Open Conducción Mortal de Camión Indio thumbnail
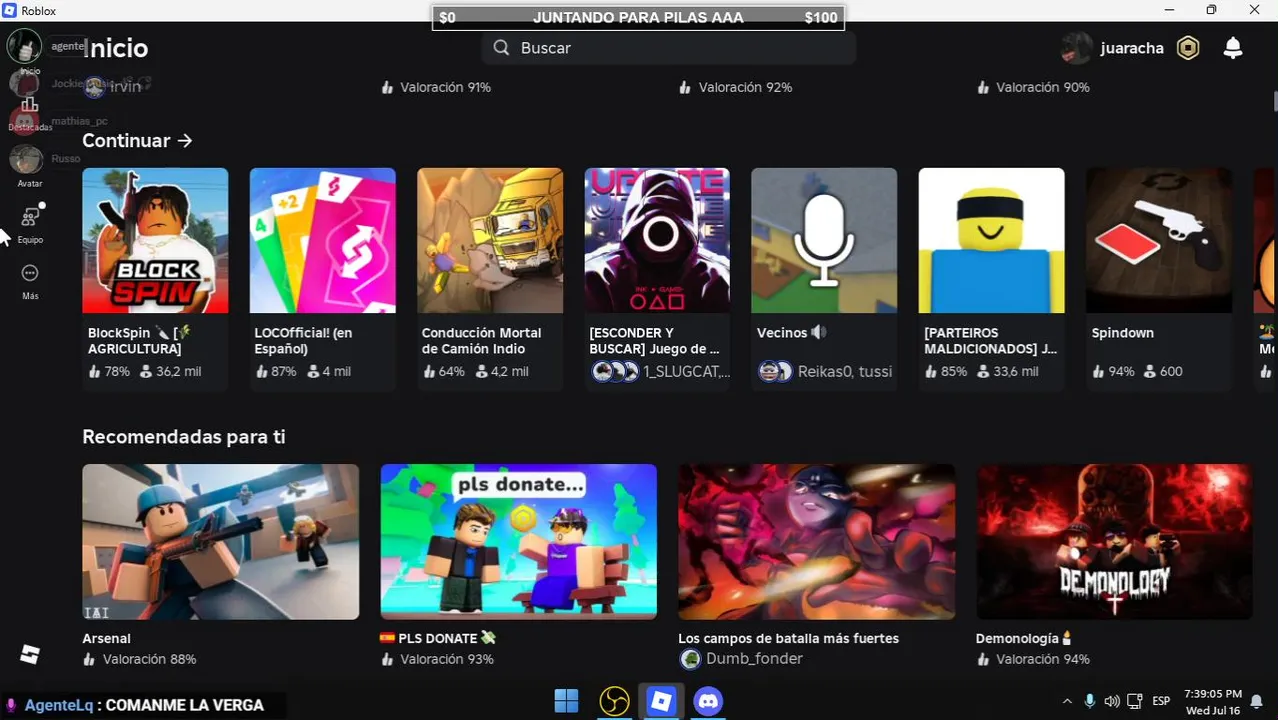1278x720 pixels. 490,240
